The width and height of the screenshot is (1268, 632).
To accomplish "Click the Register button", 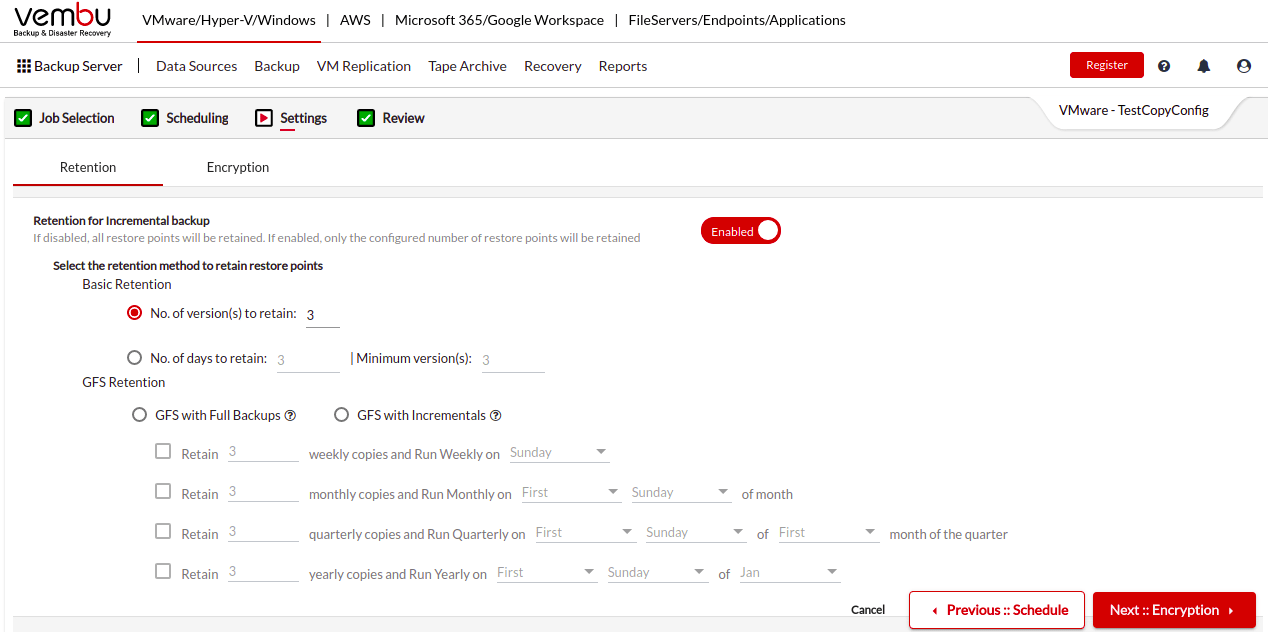I will 1107,65.
